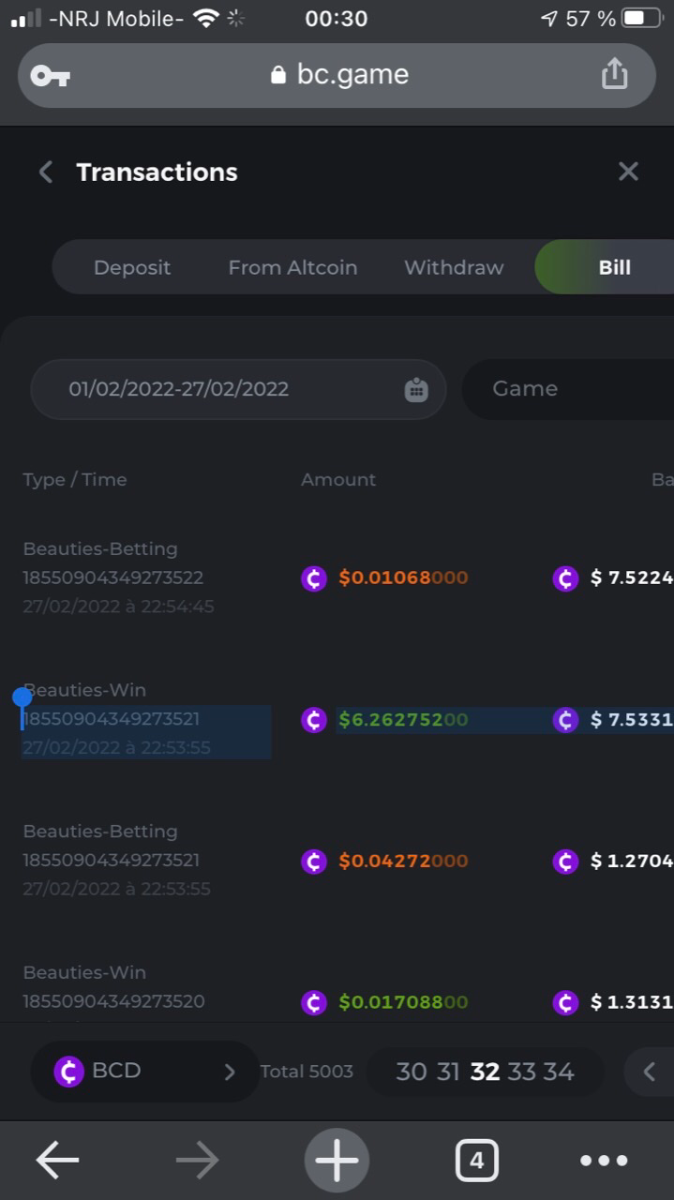Tap the key password icon in address bar
The width and height of the screenshot is (674, 1200).
[50, 76]
